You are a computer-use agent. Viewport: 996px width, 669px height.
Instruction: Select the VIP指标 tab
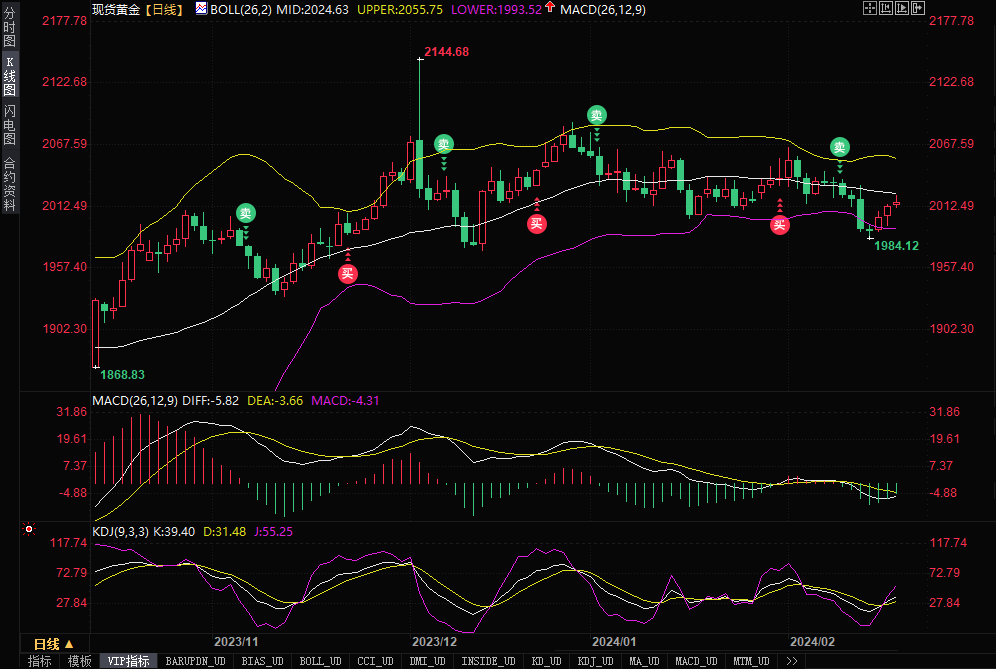click(x=128, y=661)
